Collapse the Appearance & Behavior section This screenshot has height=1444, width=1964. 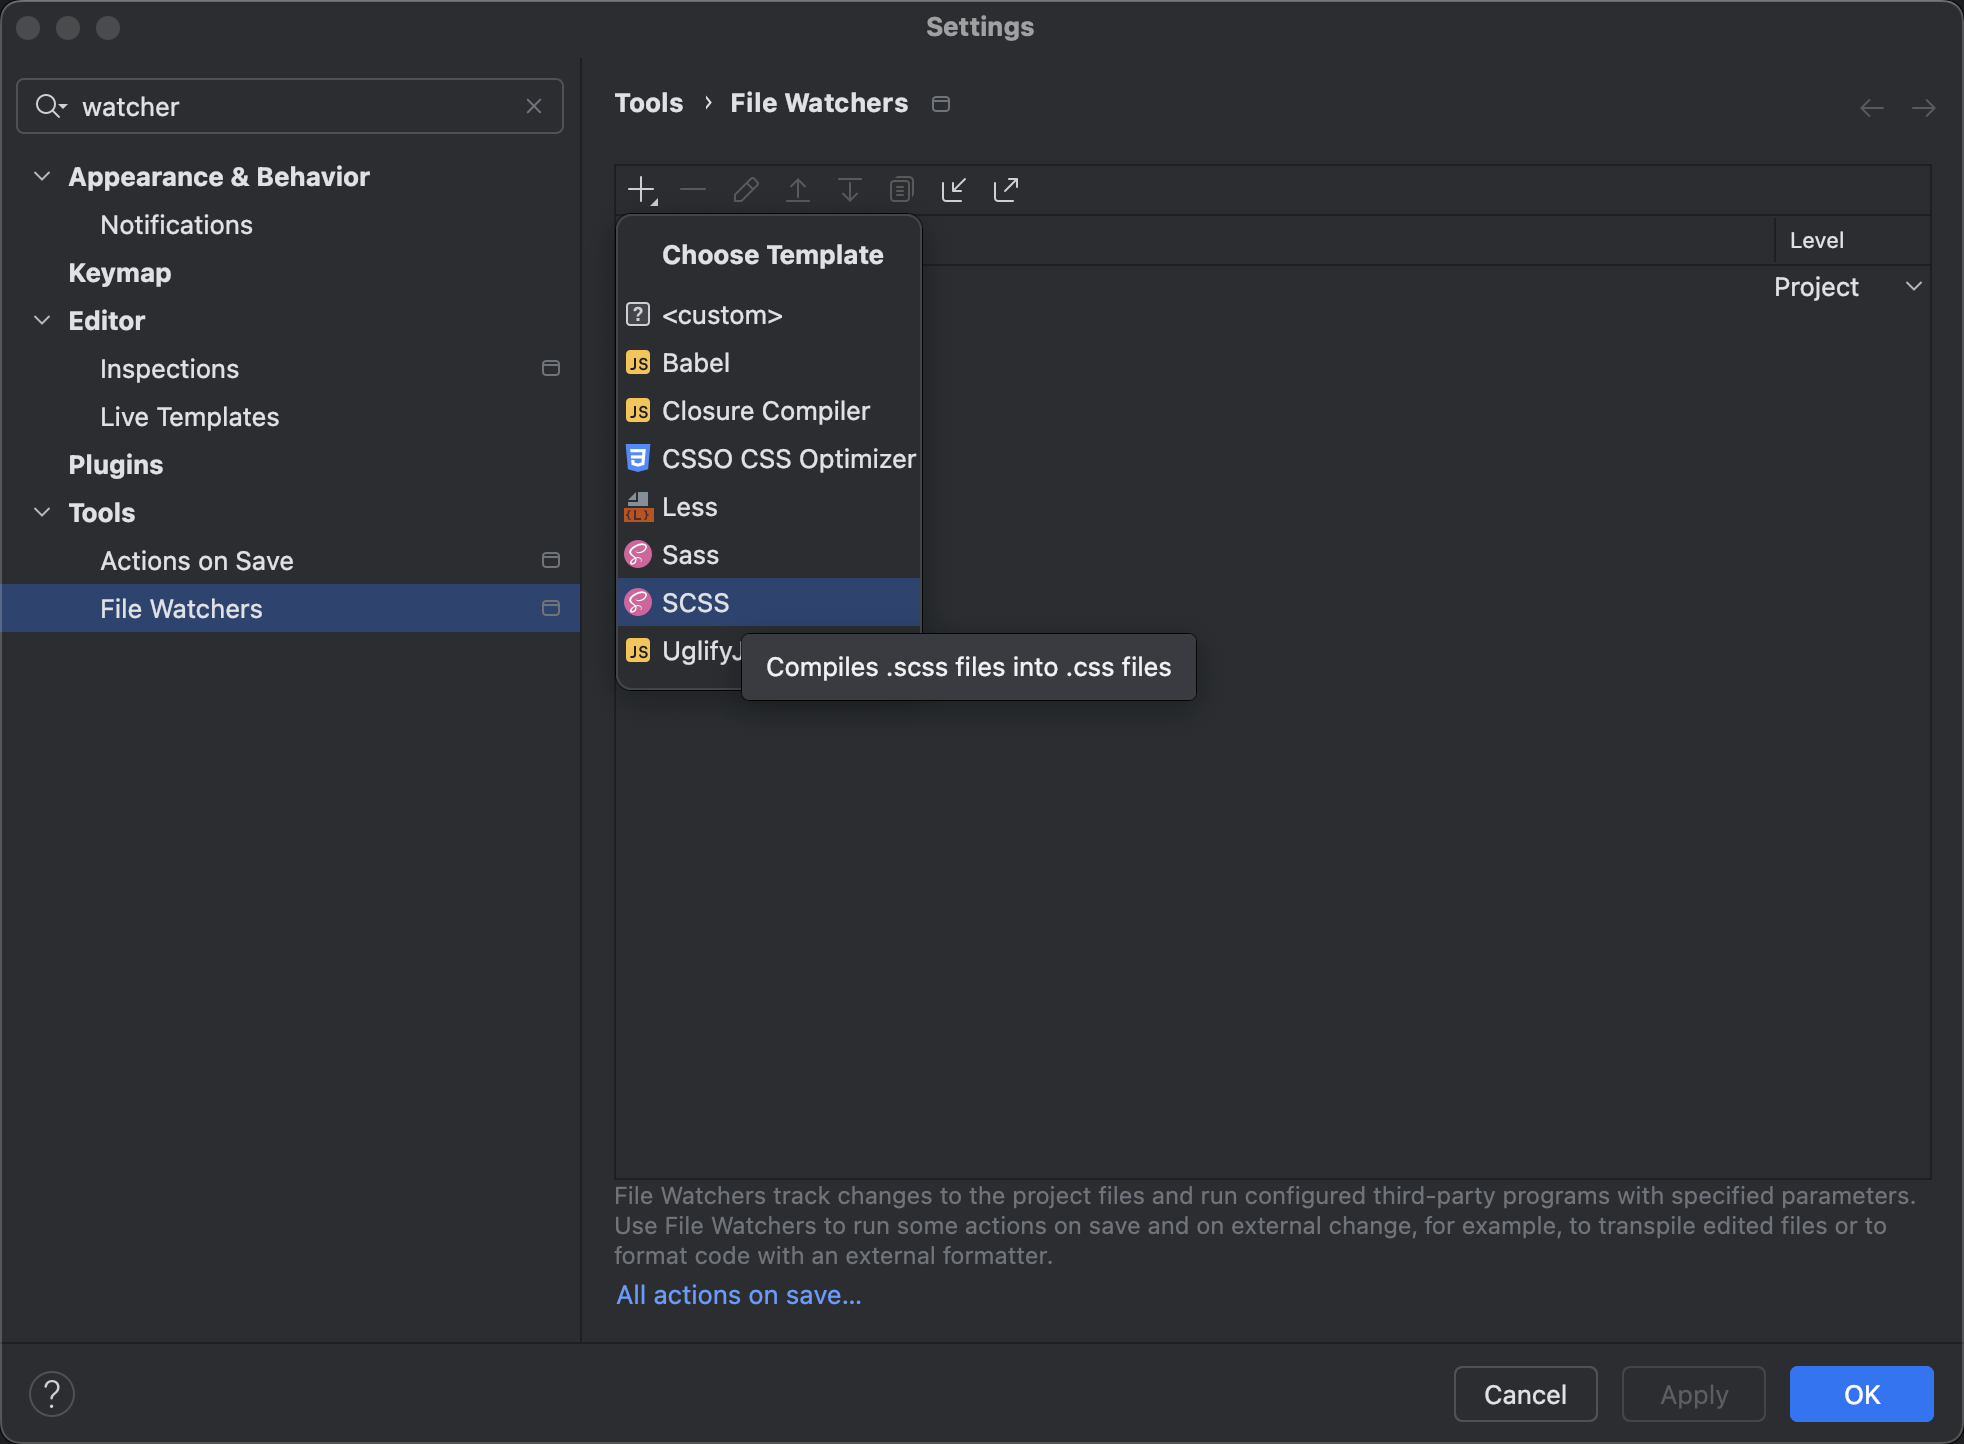click(x=42, y=177)
